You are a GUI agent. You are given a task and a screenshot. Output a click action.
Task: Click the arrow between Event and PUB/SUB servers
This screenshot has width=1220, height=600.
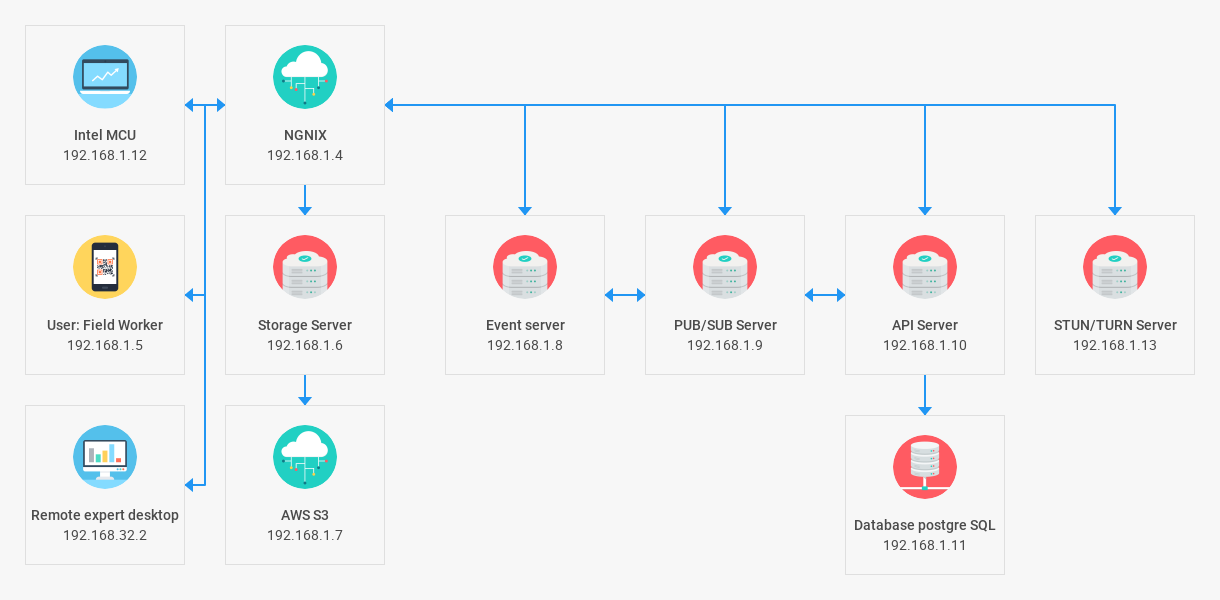tap(625, 295)
